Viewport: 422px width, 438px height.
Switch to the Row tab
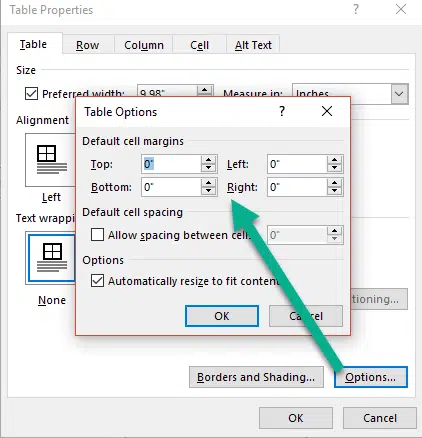pos(87,45)
